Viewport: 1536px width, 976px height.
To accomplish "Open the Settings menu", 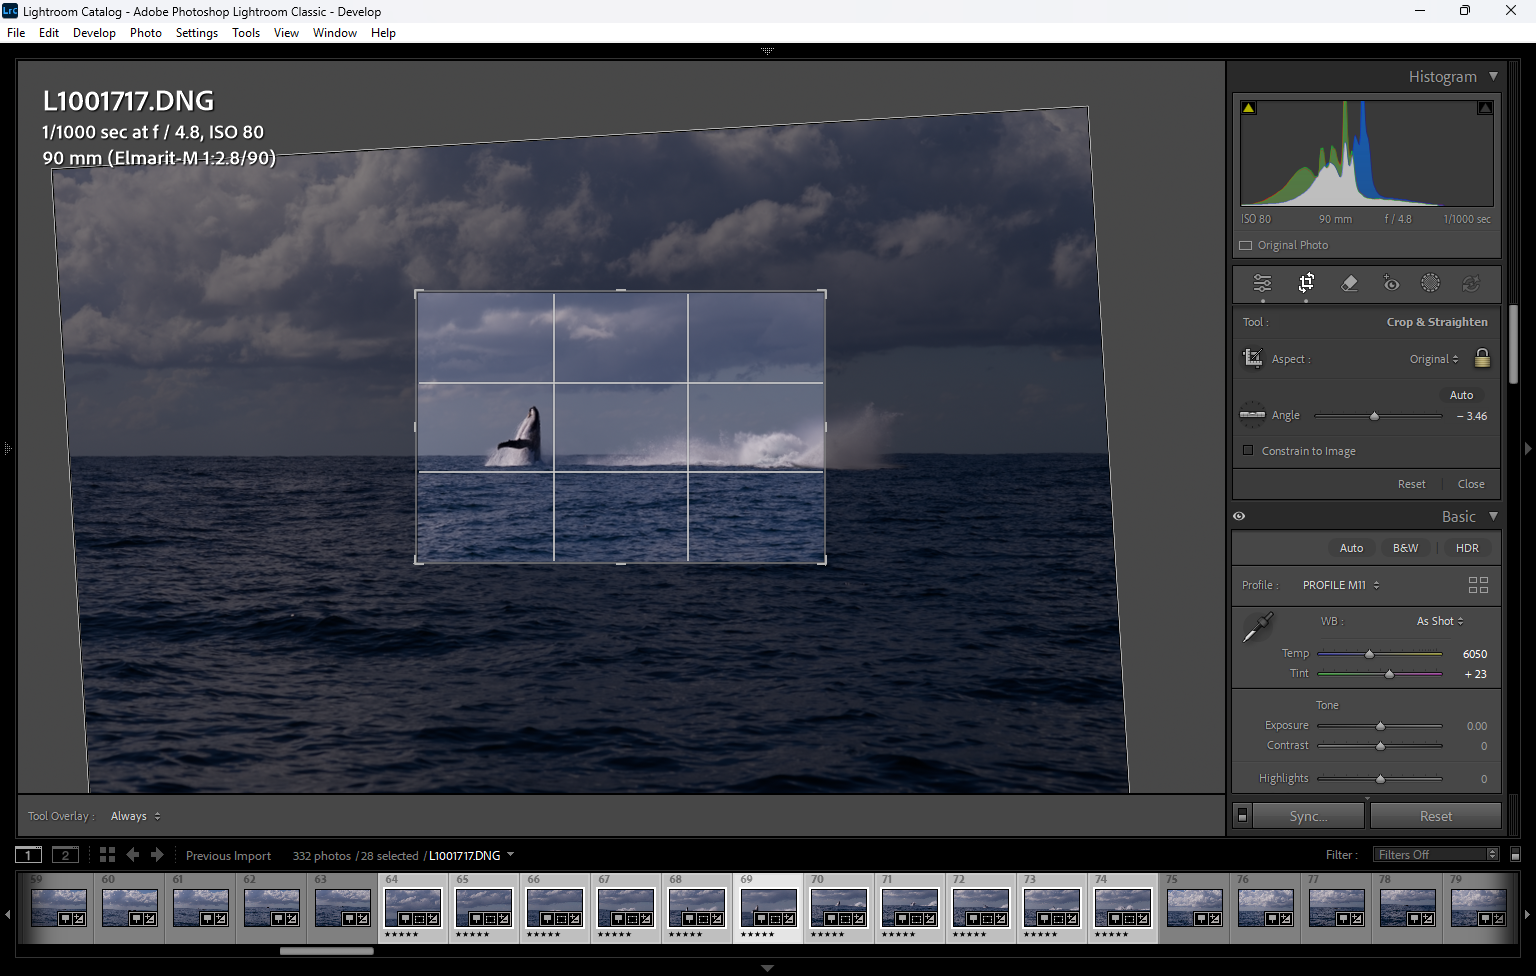I will [197, 32].
